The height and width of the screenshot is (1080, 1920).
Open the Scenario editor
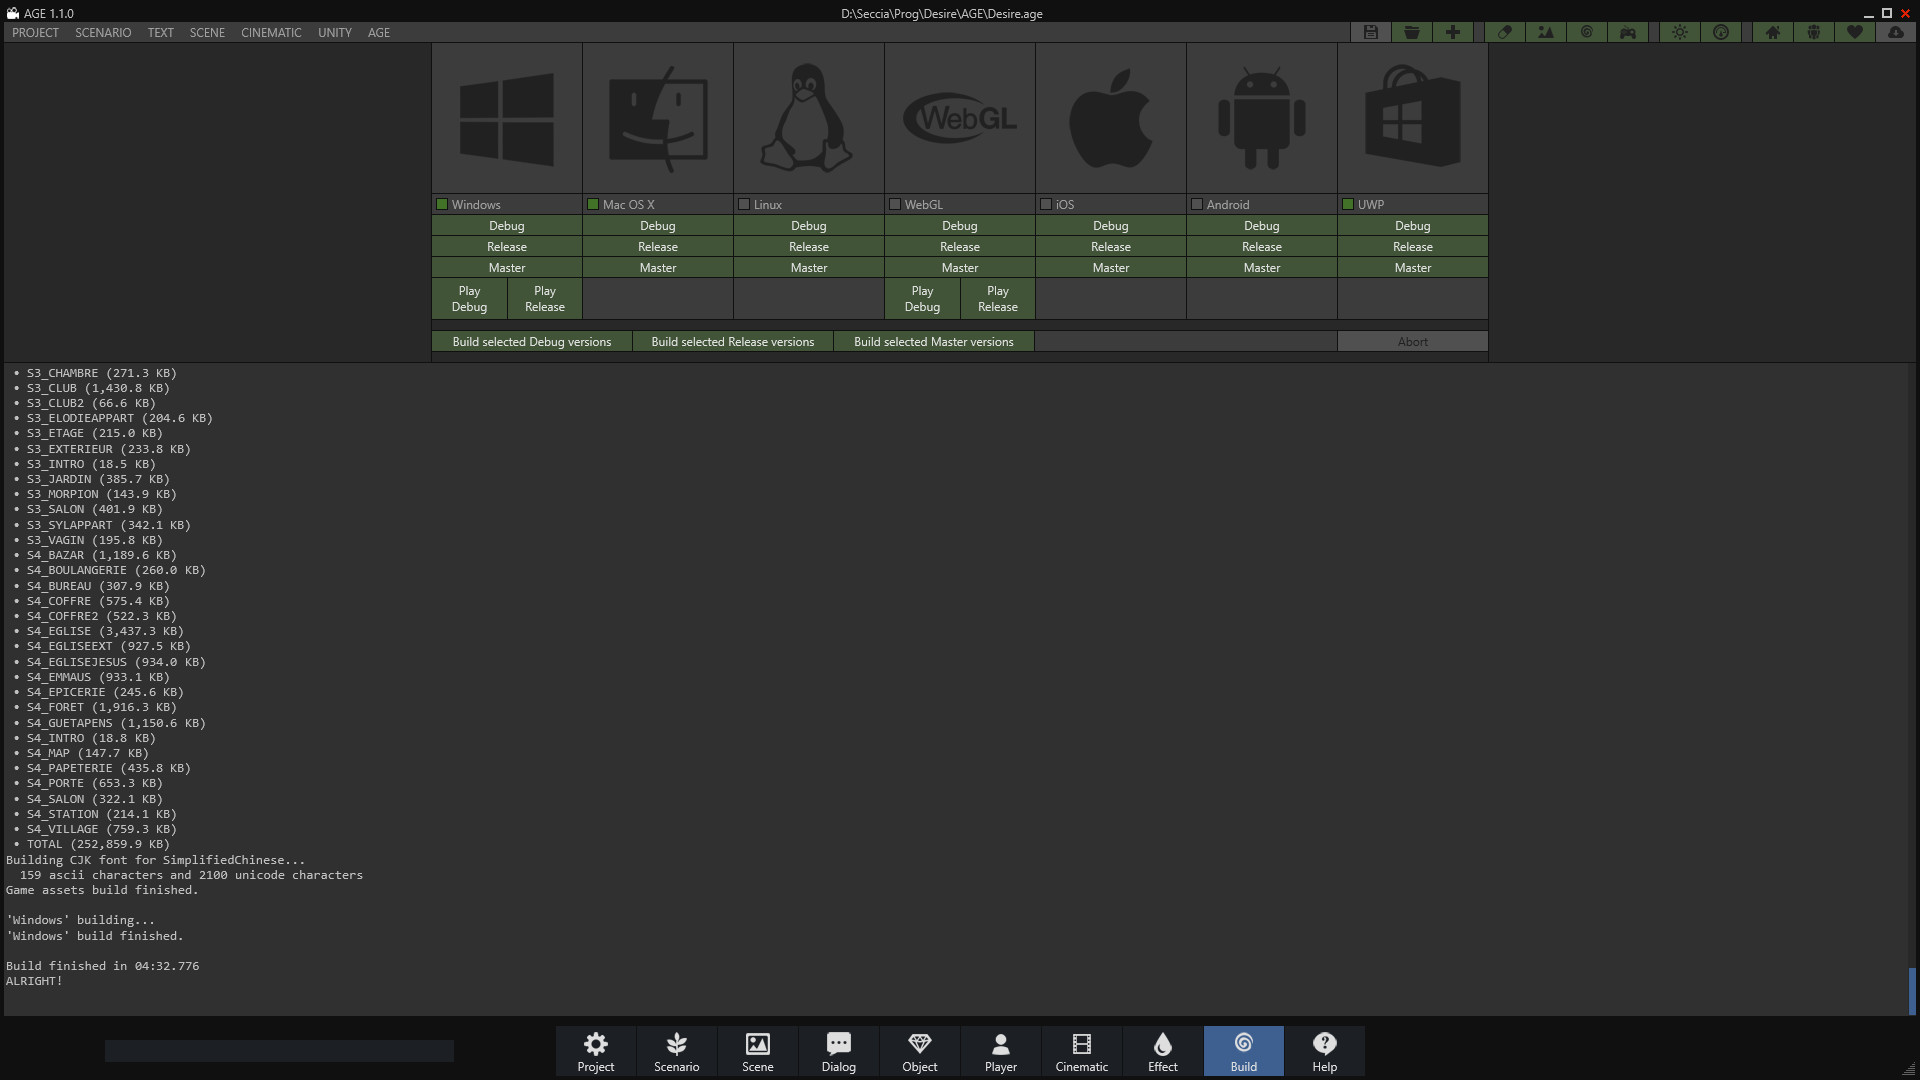click(676, 1051)
